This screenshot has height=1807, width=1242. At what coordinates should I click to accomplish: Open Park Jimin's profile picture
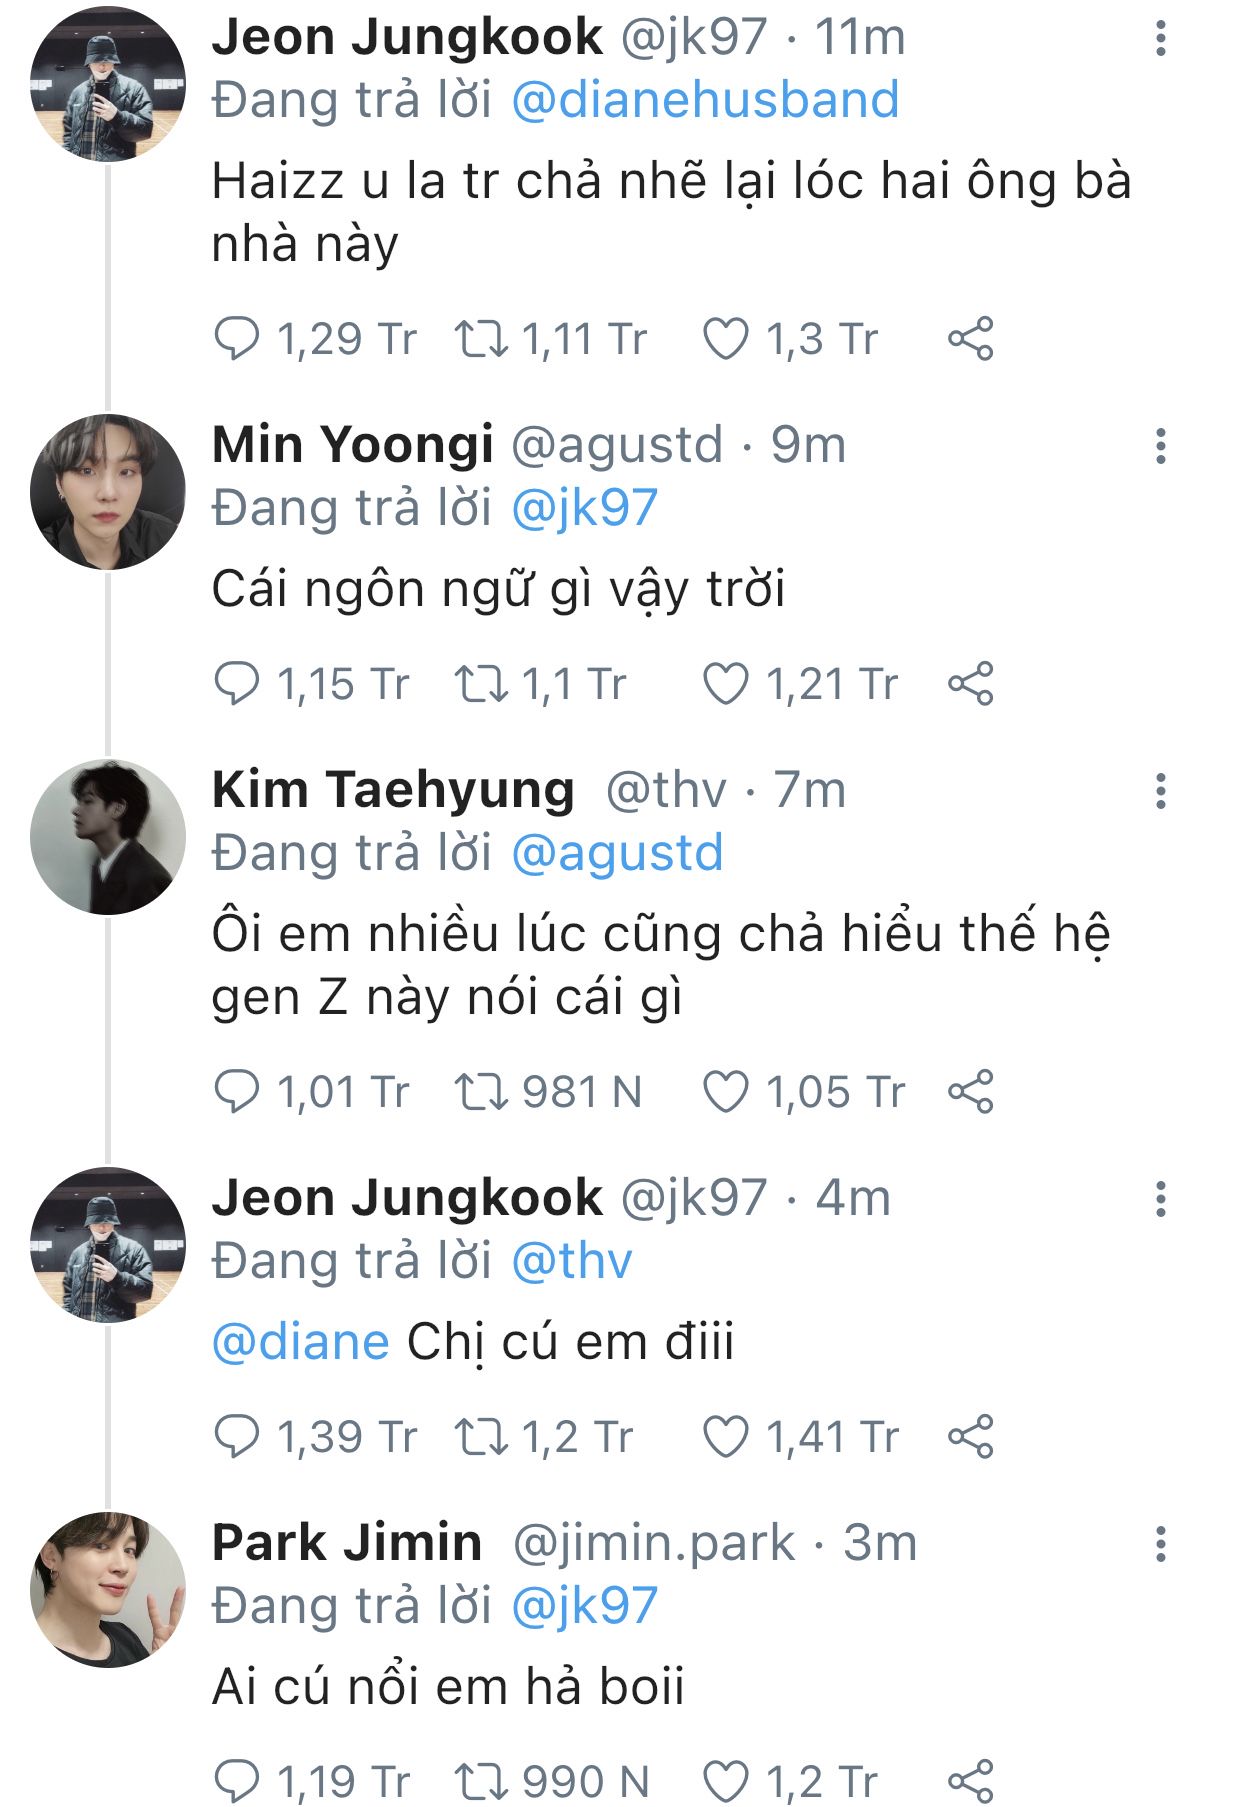[x=108, y=1589]
